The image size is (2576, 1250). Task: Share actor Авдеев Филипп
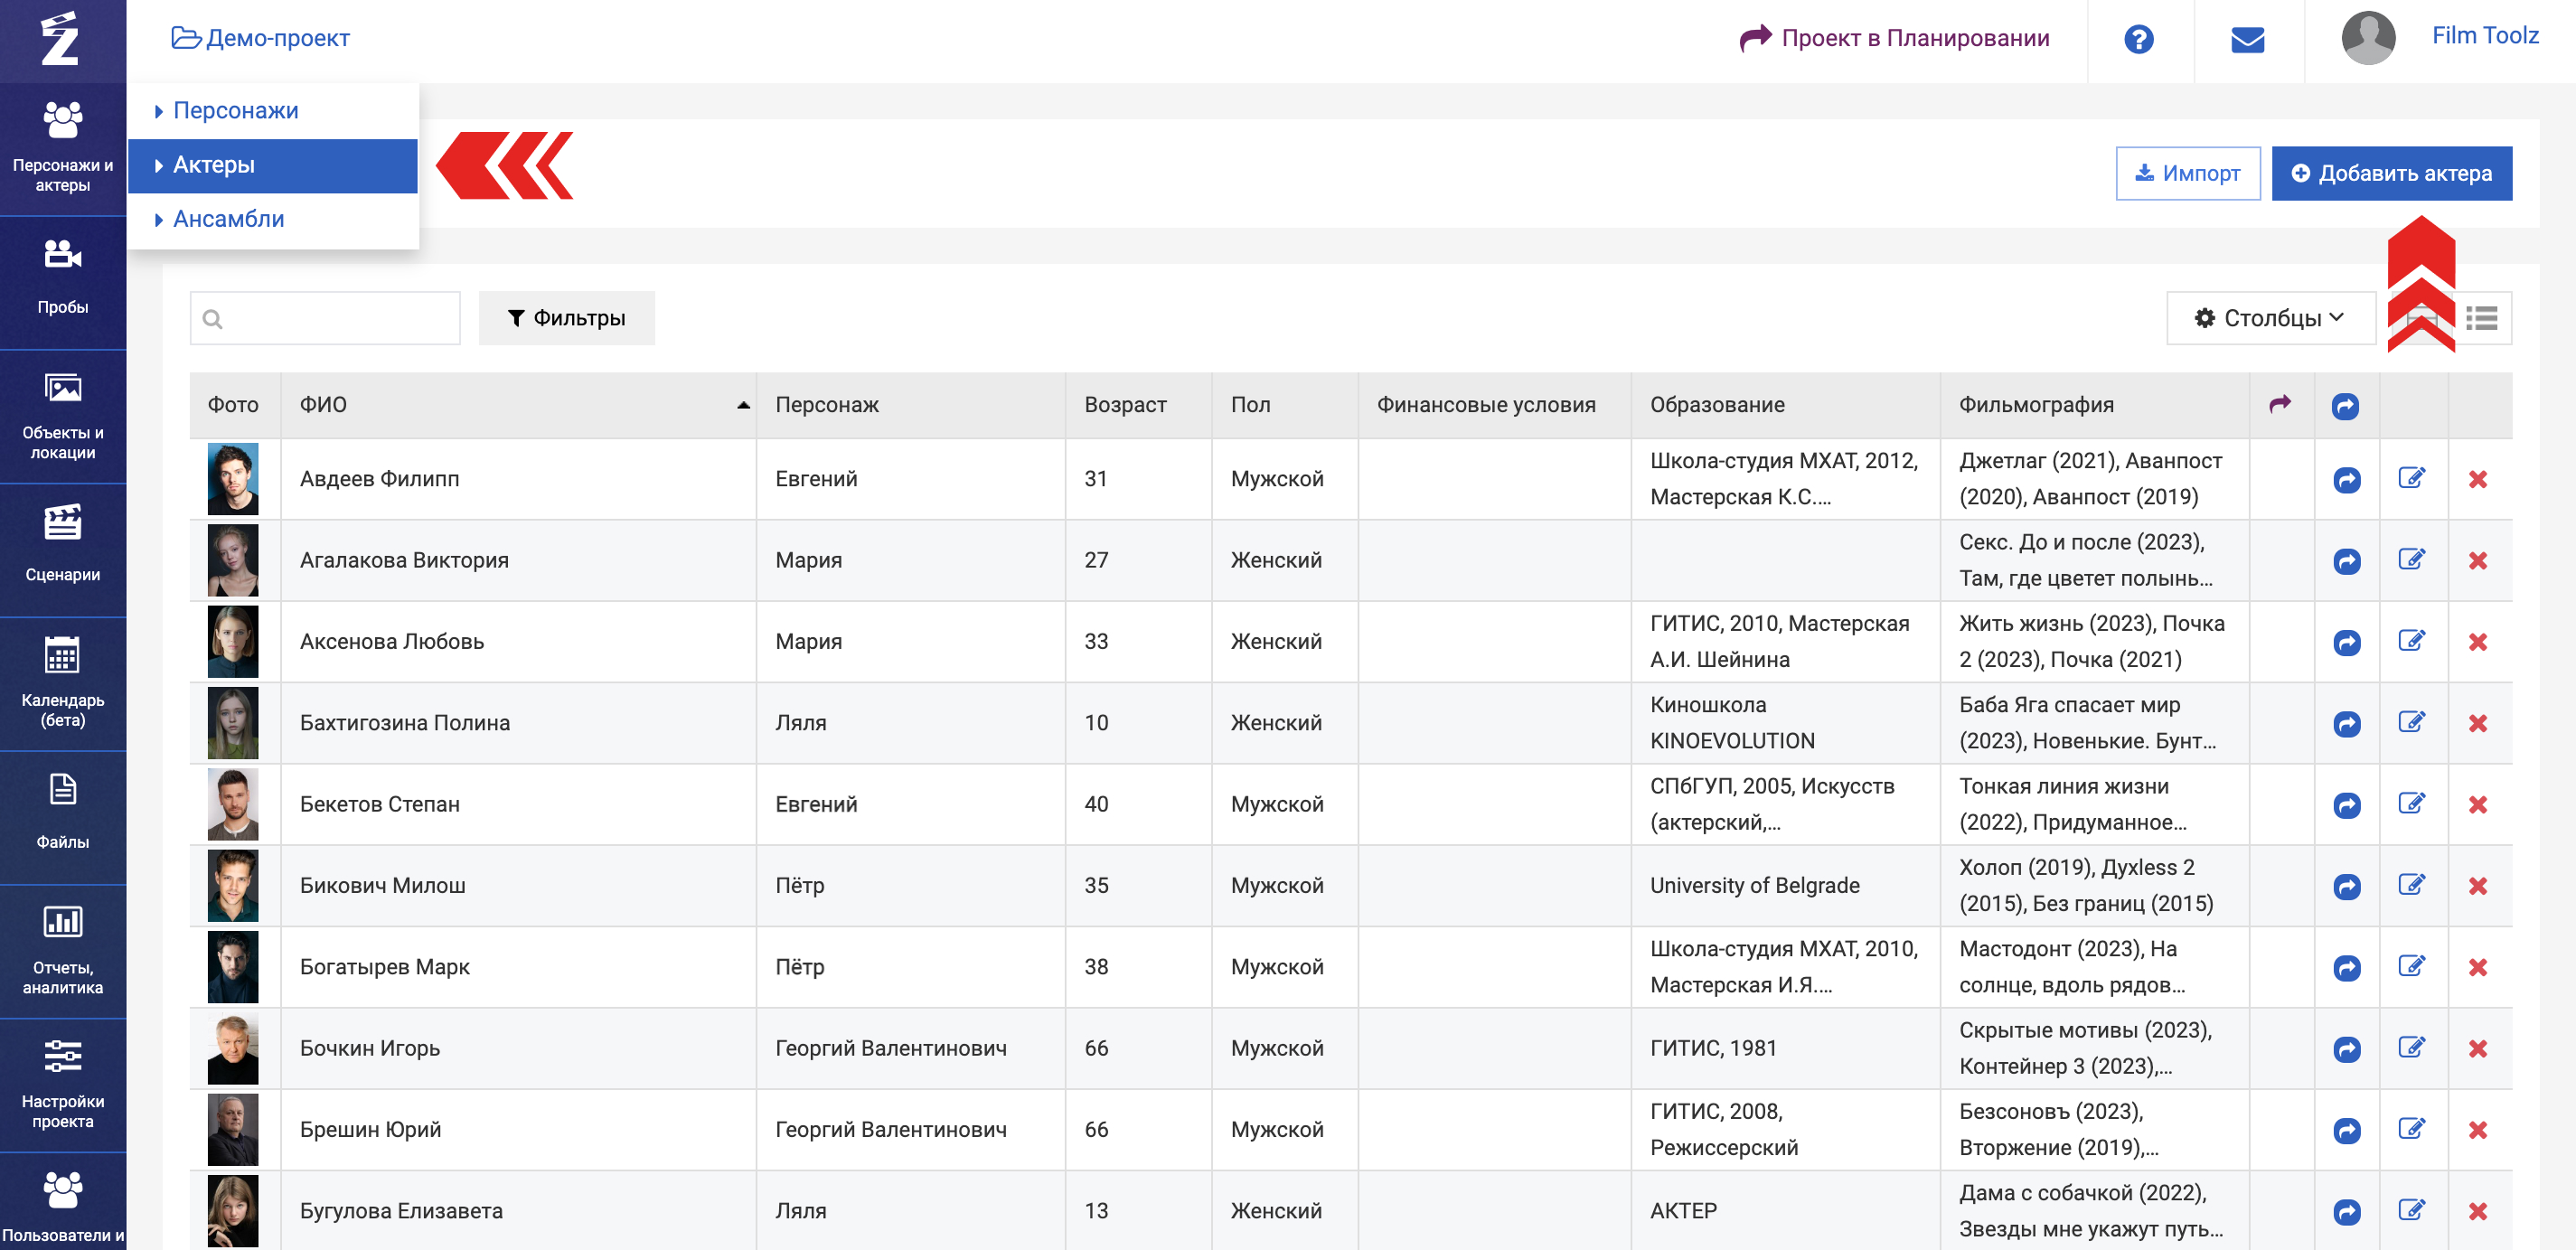(x=2346, y=479)
